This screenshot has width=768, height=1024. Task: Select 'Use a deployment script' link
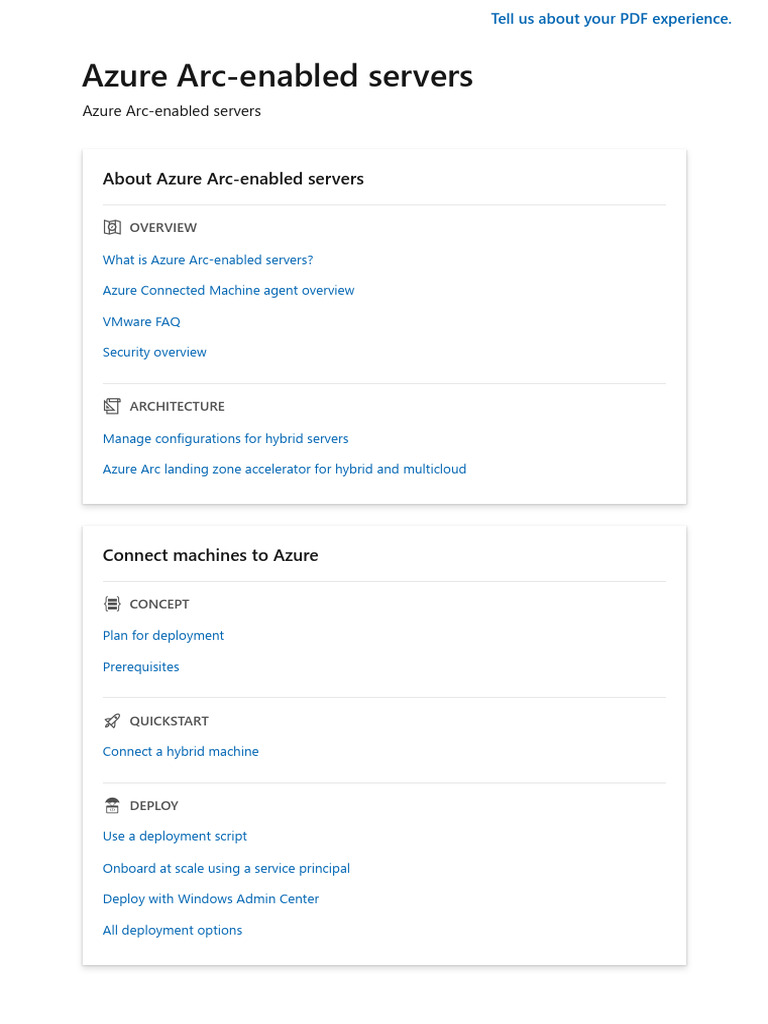click(x=174, y=837)
